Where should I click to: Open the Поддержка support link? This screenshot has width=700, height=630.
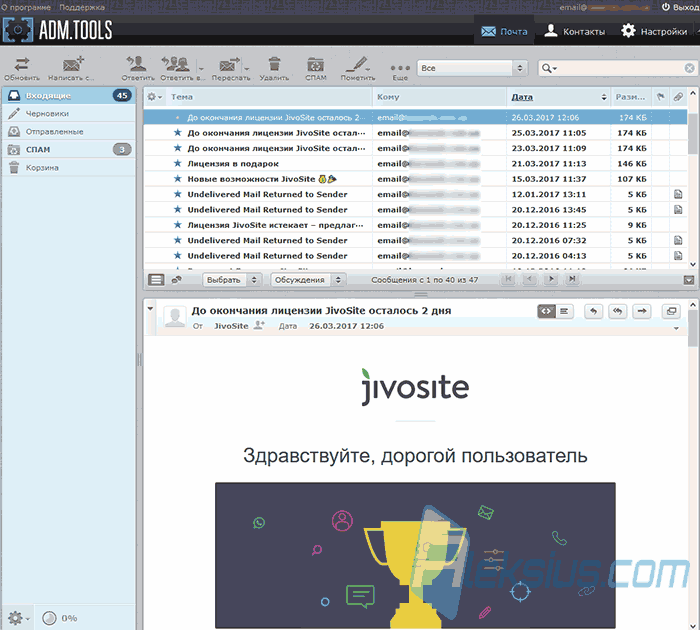click(x=82, y=7)
